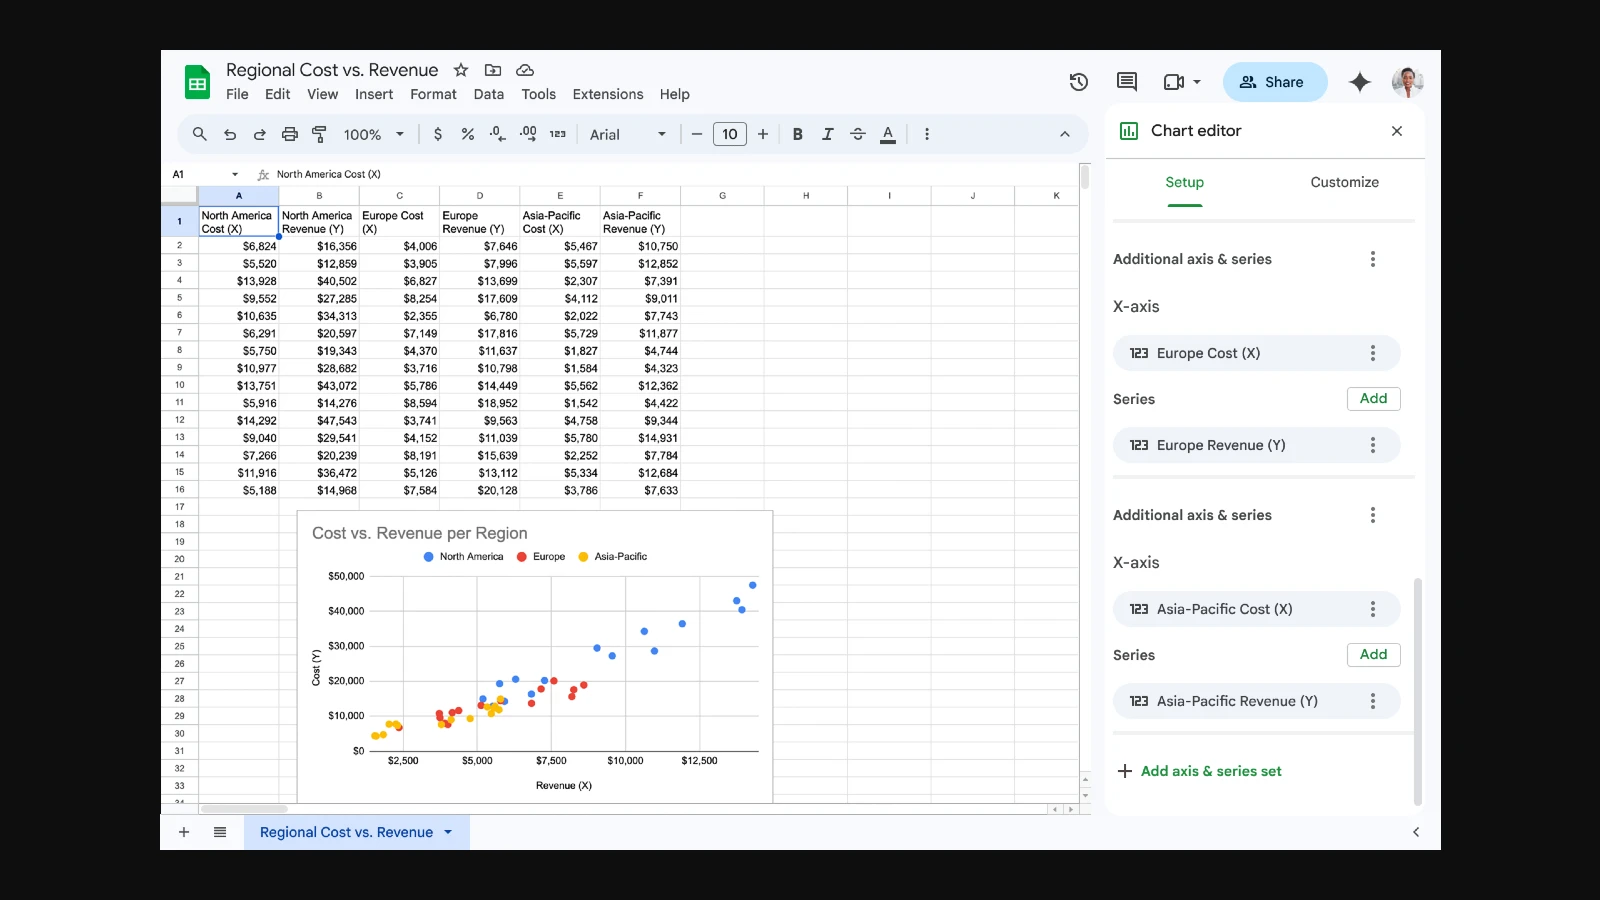This screenshot has width=1600, height=900.
Task: Click the search menus magnifier icon
Action: pyautogui.click(x=200, y=134)
